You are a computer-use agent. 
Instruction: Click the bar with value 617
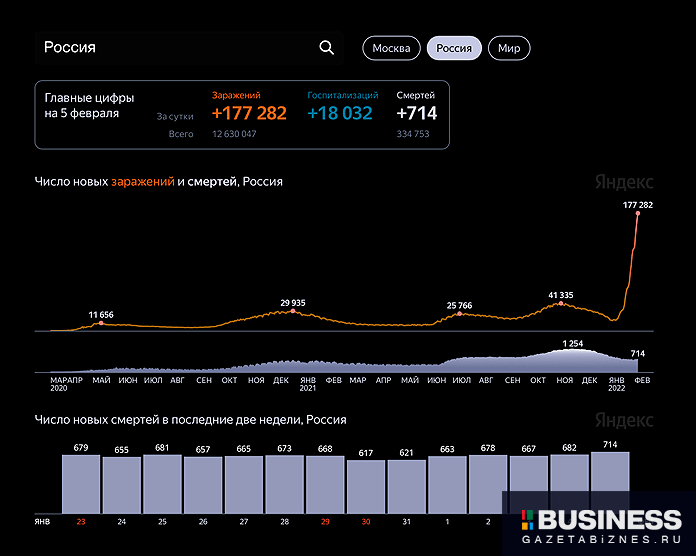[366, 487]
